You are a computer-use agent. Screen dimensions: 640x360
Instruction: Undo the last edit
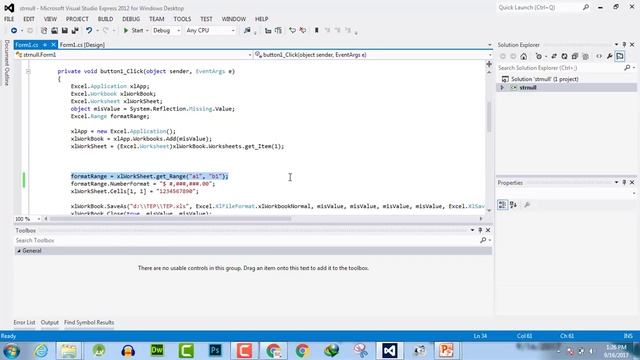[x=89, y=31]
